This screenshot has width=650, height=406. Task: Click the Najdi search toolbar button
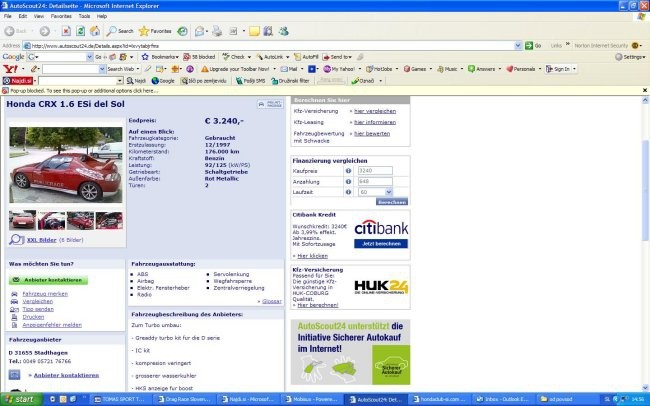[x=136, y=81]
